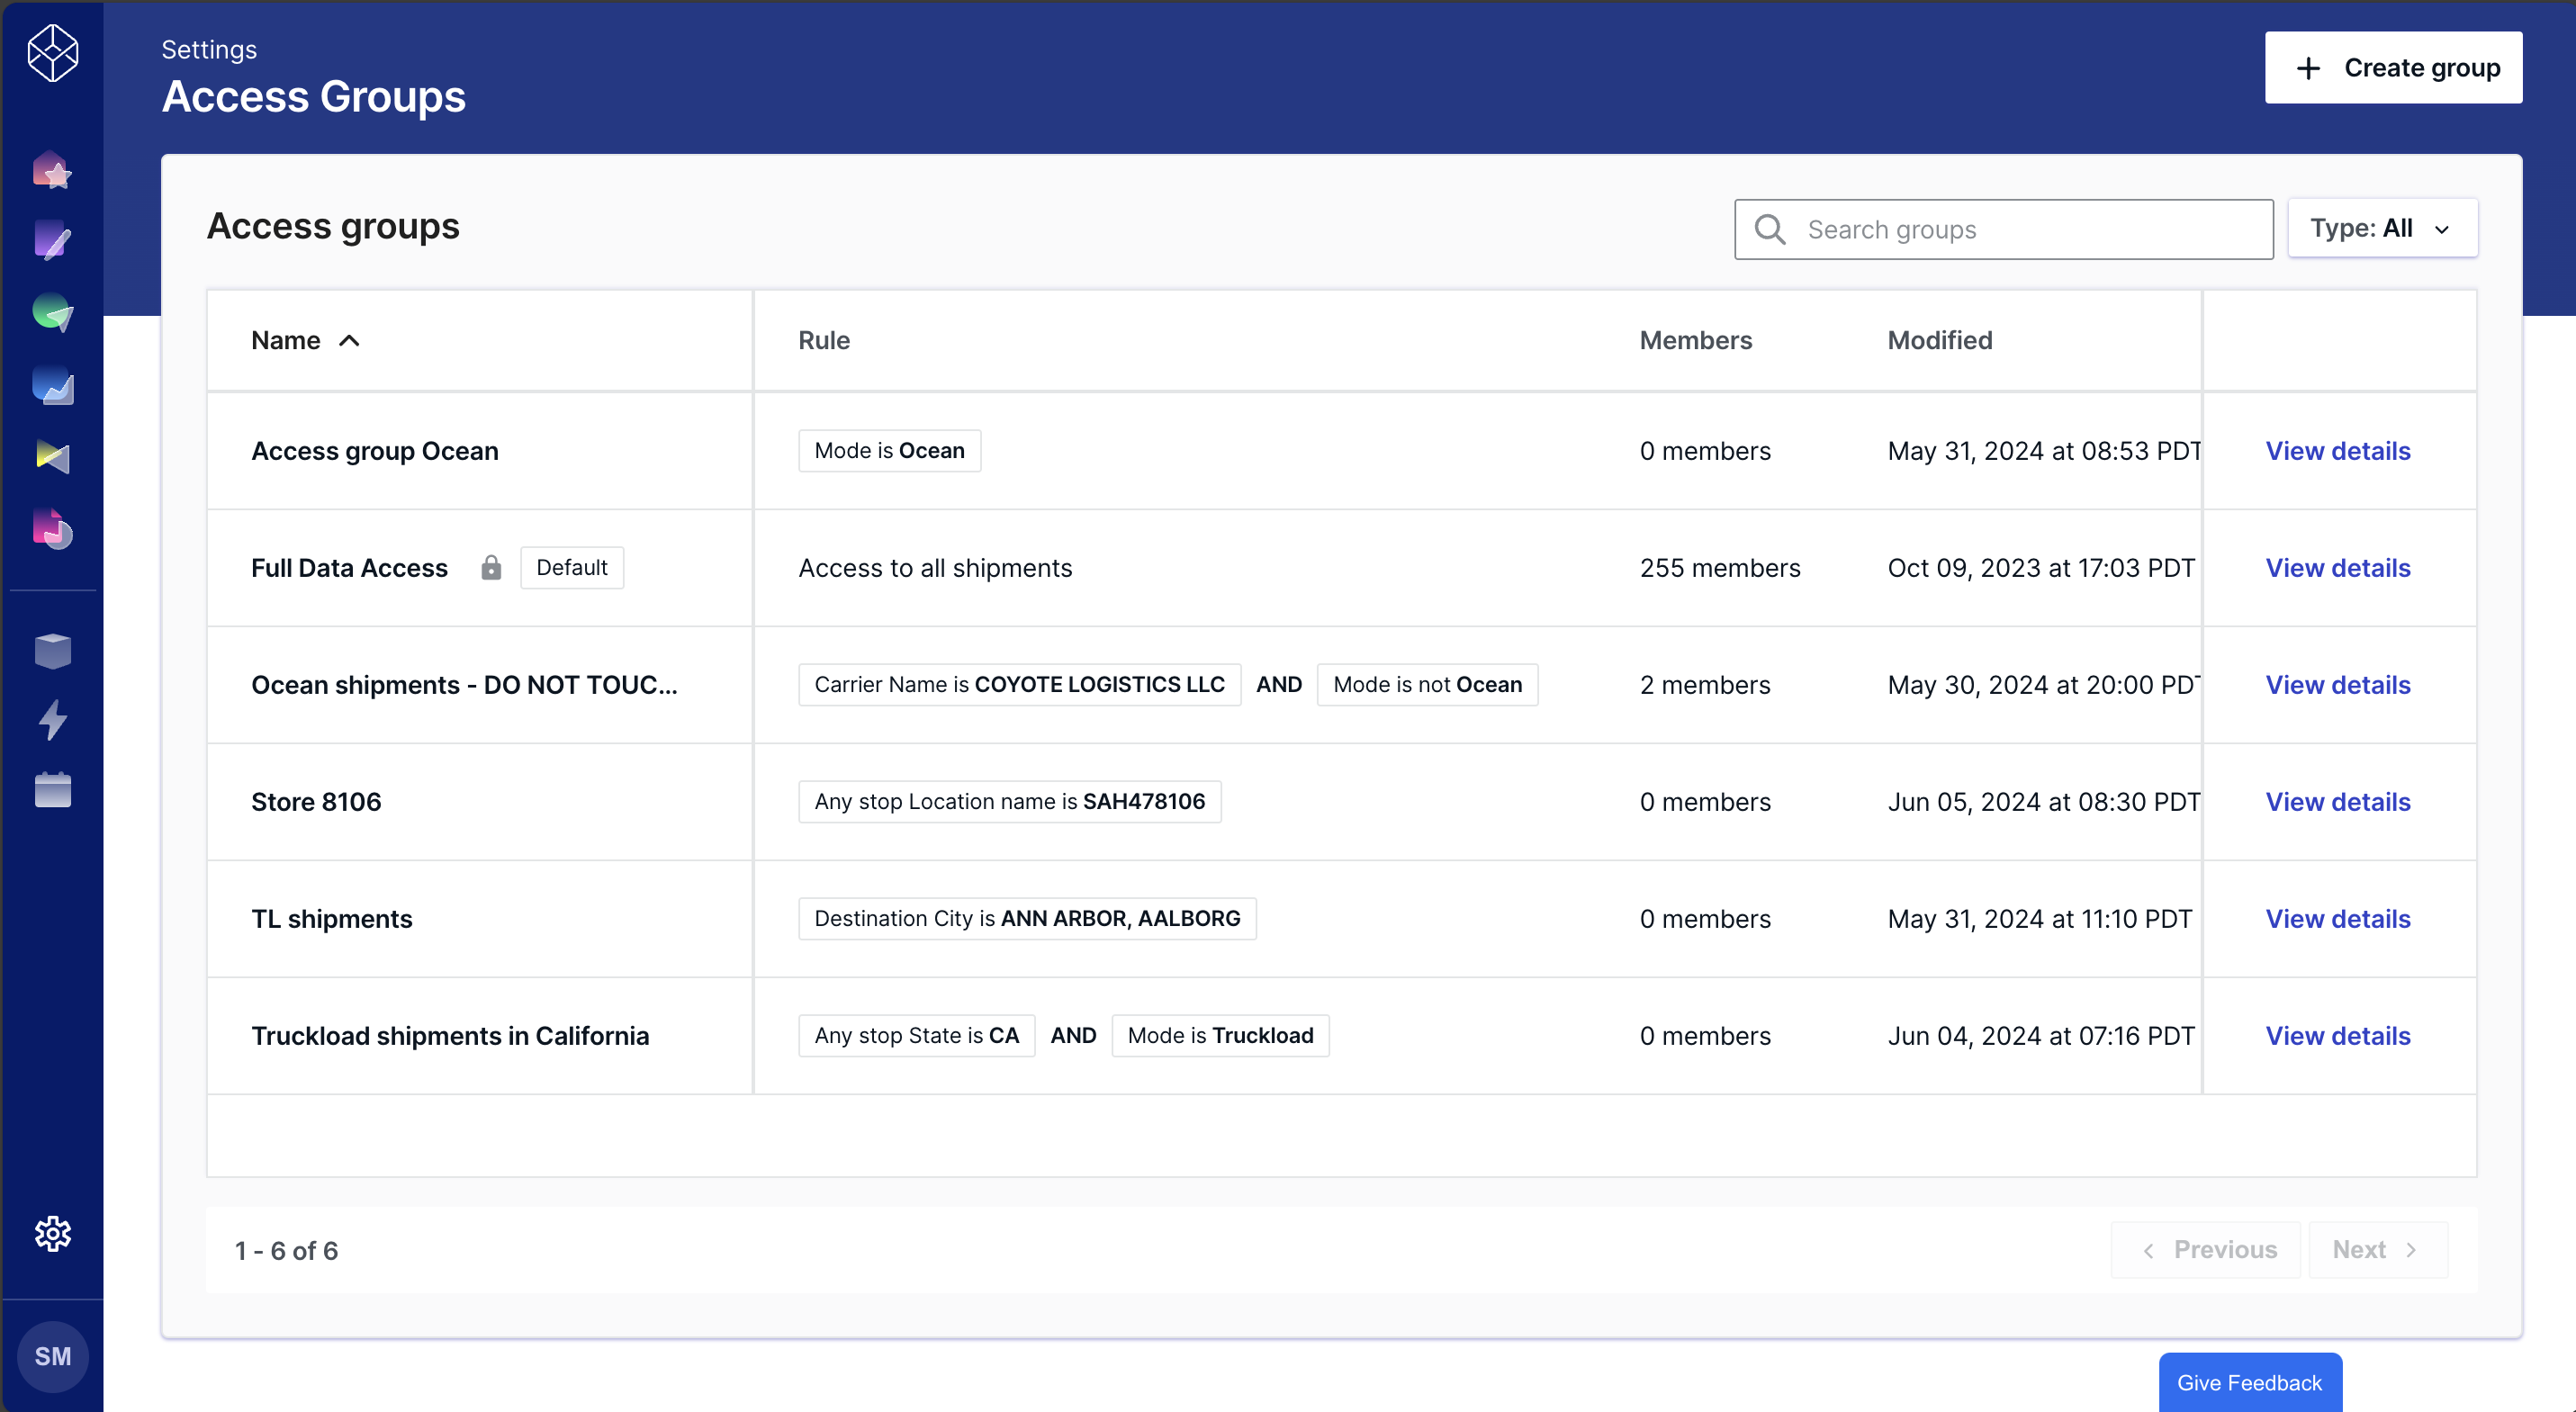This screenshot has height=1412, width=2576.
Task: Select Truckload shipments in California name
Action: (450, 1036)
